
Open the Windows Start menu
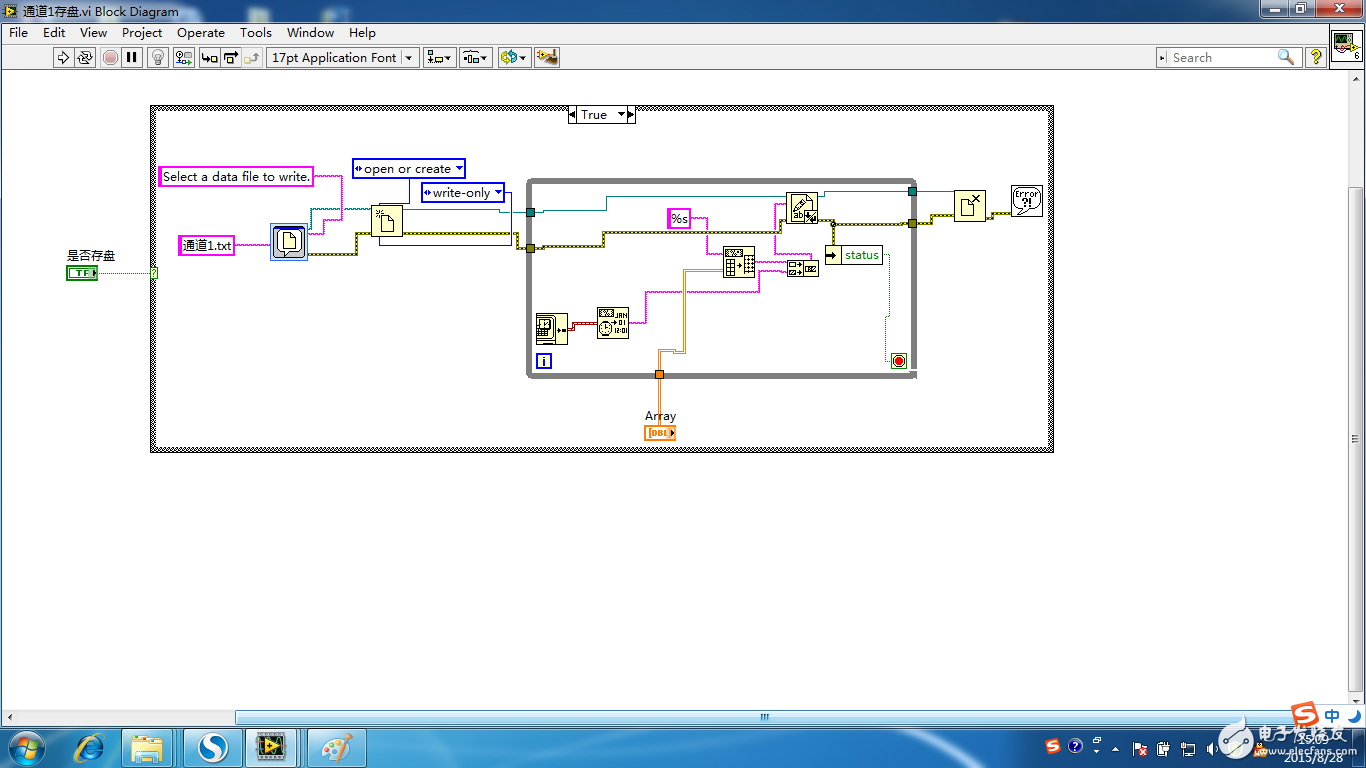point(24,747)
